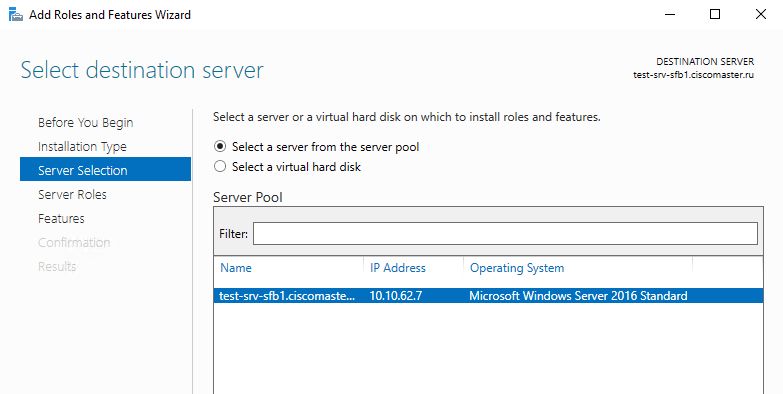Open the Before You Begin step
The image size is (783, 394).
point(85,123)
